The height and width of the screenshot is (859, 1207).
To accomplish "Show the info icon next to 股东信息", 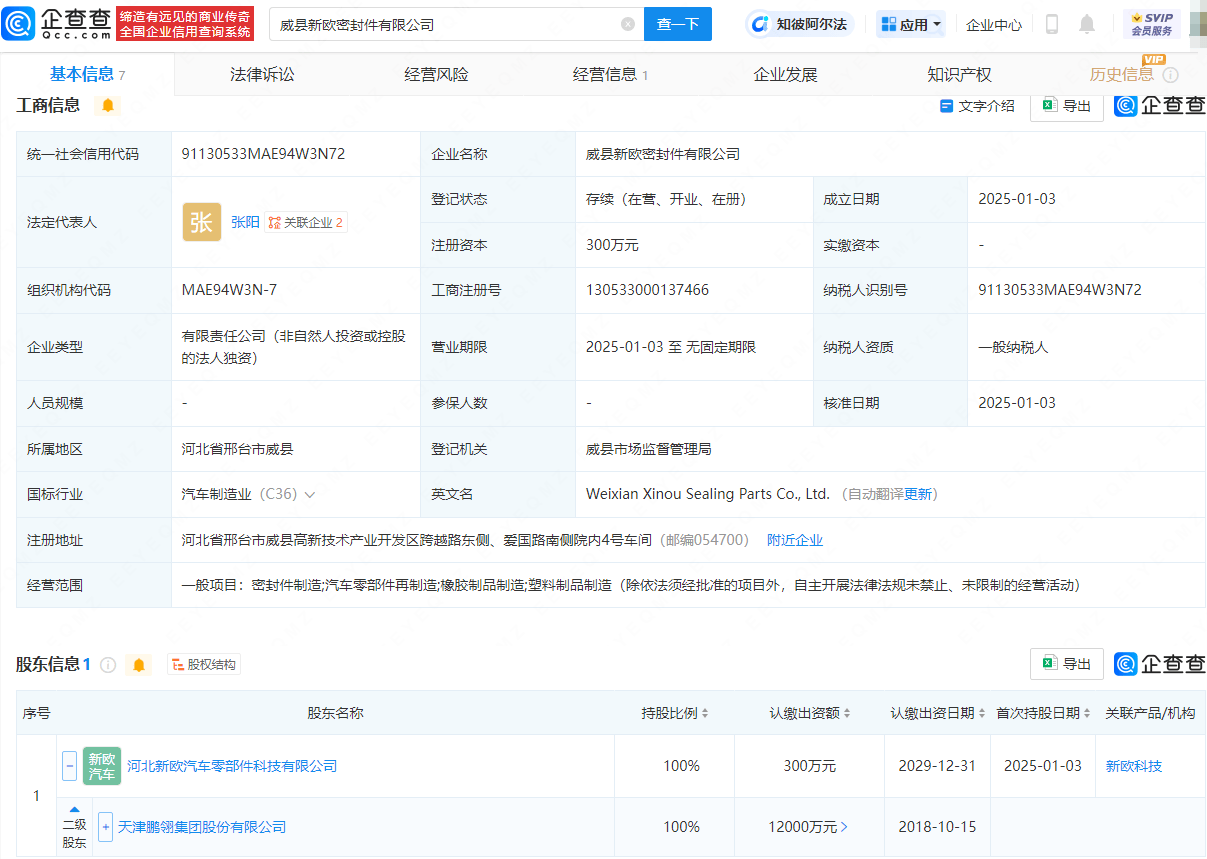I will click(x=108, y=665).
